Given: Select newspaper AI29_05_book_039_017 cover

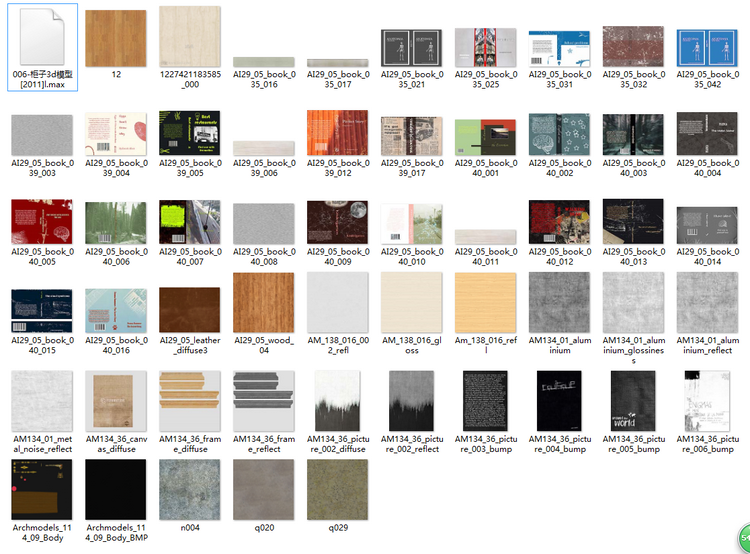Looking at the screenshot, I should click(411, 136).
